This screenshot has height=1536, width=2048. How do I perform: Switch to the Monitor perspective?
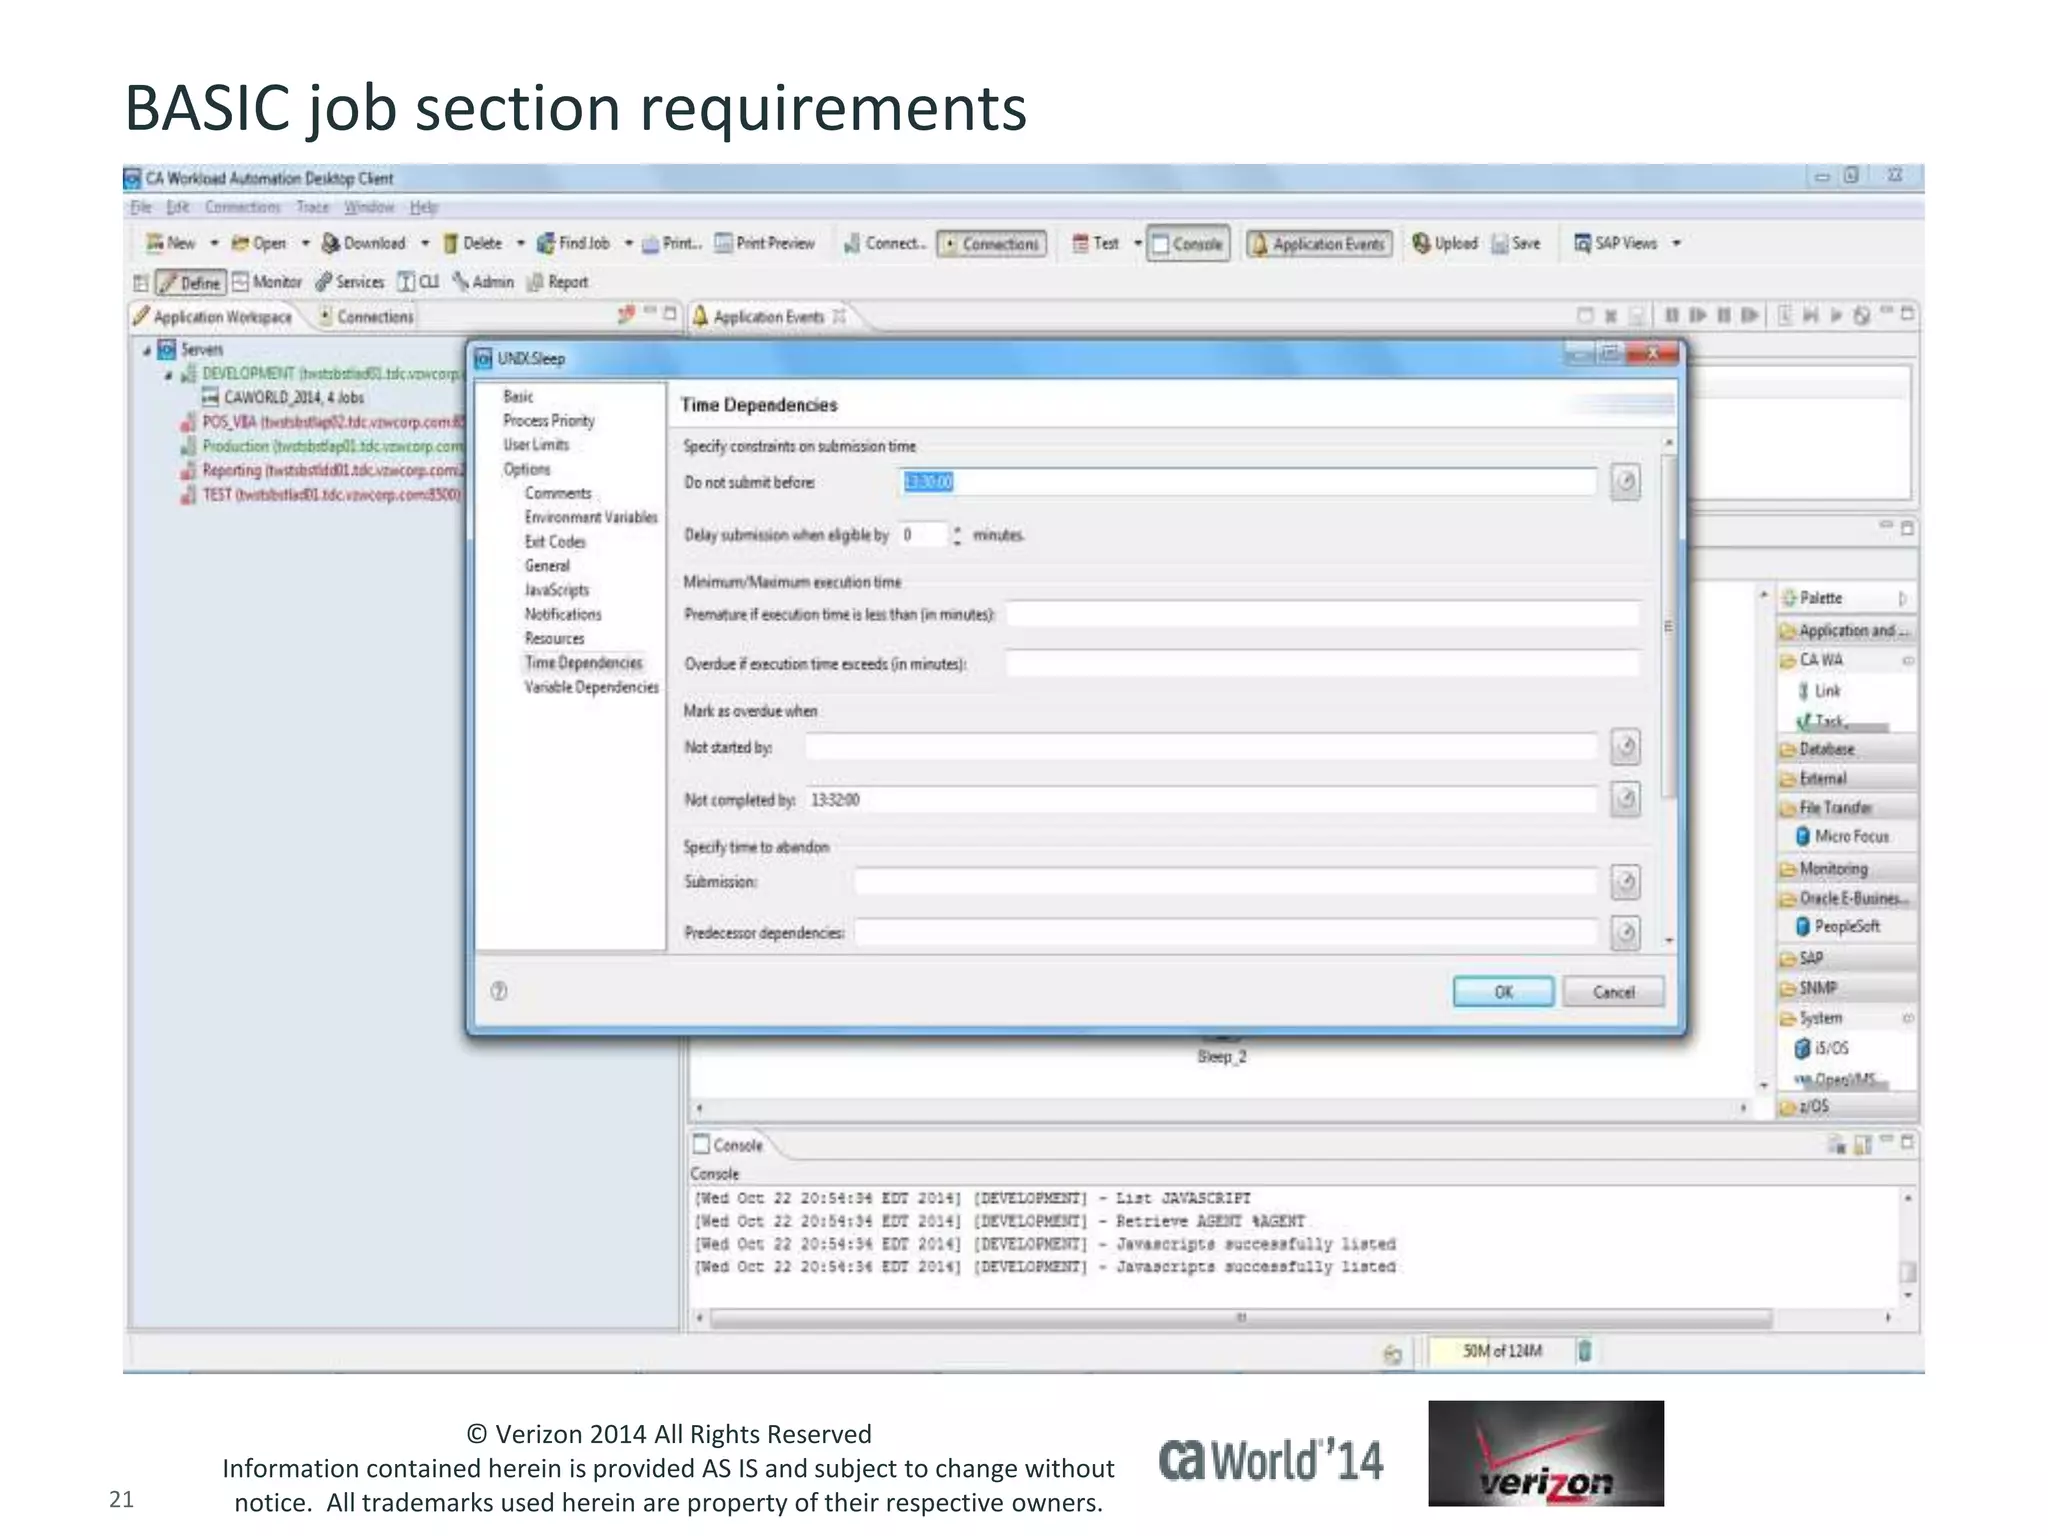click(267, 282)
